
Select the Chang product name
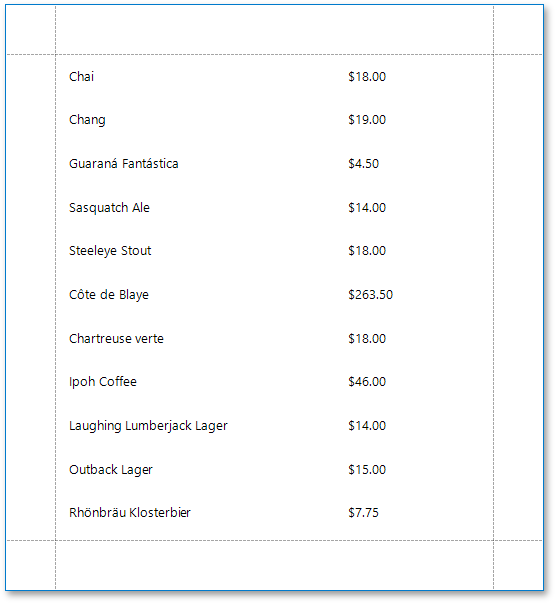(87, 120)
